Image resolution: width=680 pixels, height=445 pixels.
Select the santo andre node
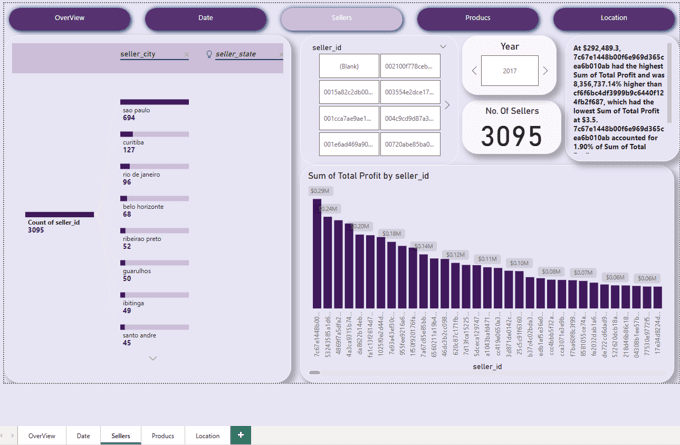point(154,335)
